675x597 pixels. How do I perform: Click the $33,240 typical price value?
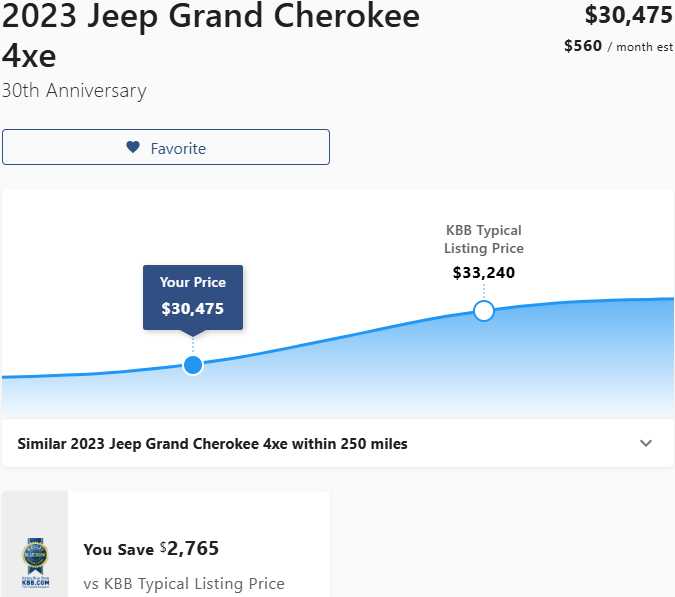(484, 272)
